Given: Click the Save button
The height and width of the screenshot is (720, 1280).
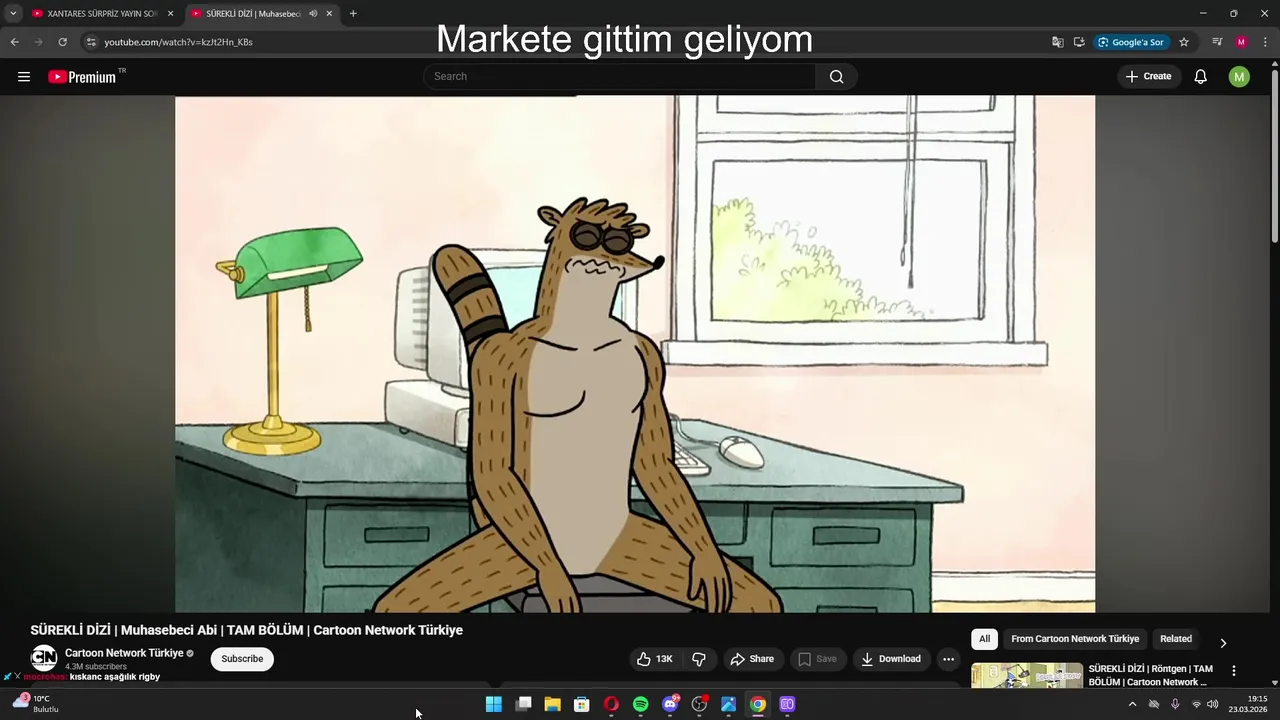Looking at the screenshot, I should coord(817,659).
